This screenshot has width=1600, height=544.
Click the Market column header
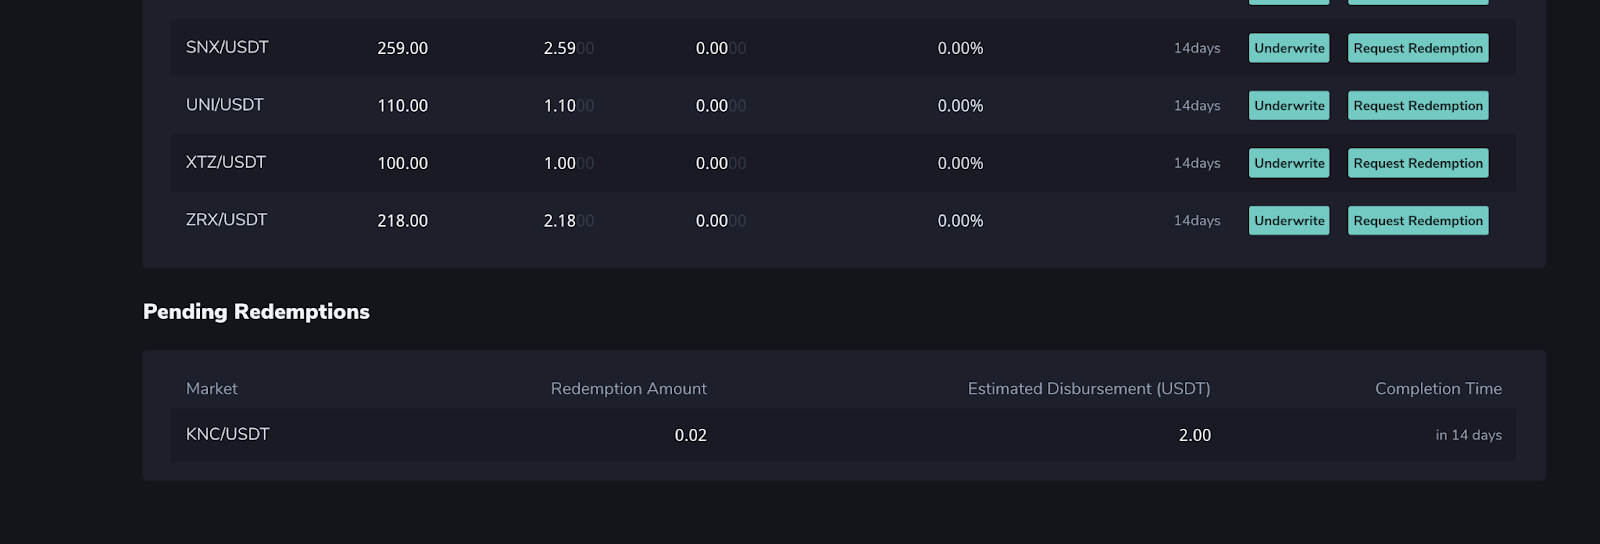[x=212, y=389]
